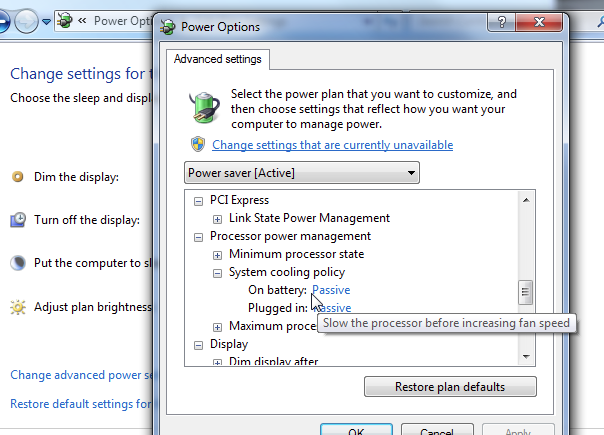This screenshot has width=604, height=435.
Task: Select Minimum processor state label
Action: pyautogui.click(x=296, y=254)
